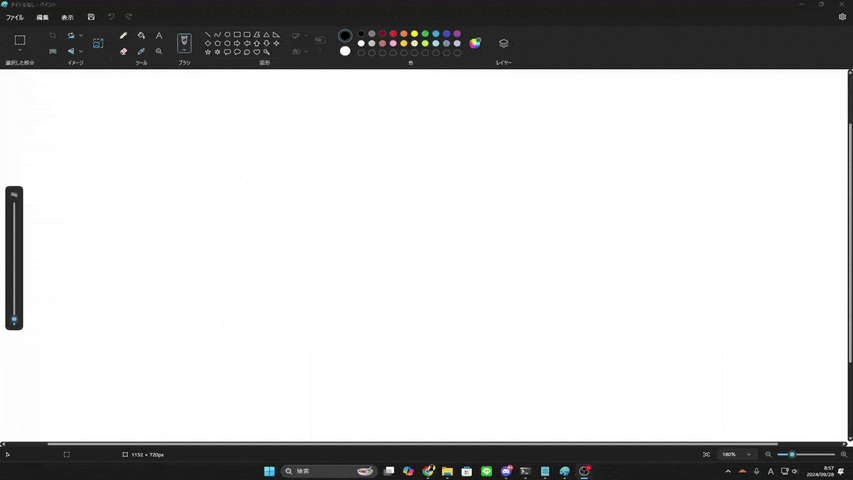
Task: Click the zoom out magnifier button
Action: [768, 454]
